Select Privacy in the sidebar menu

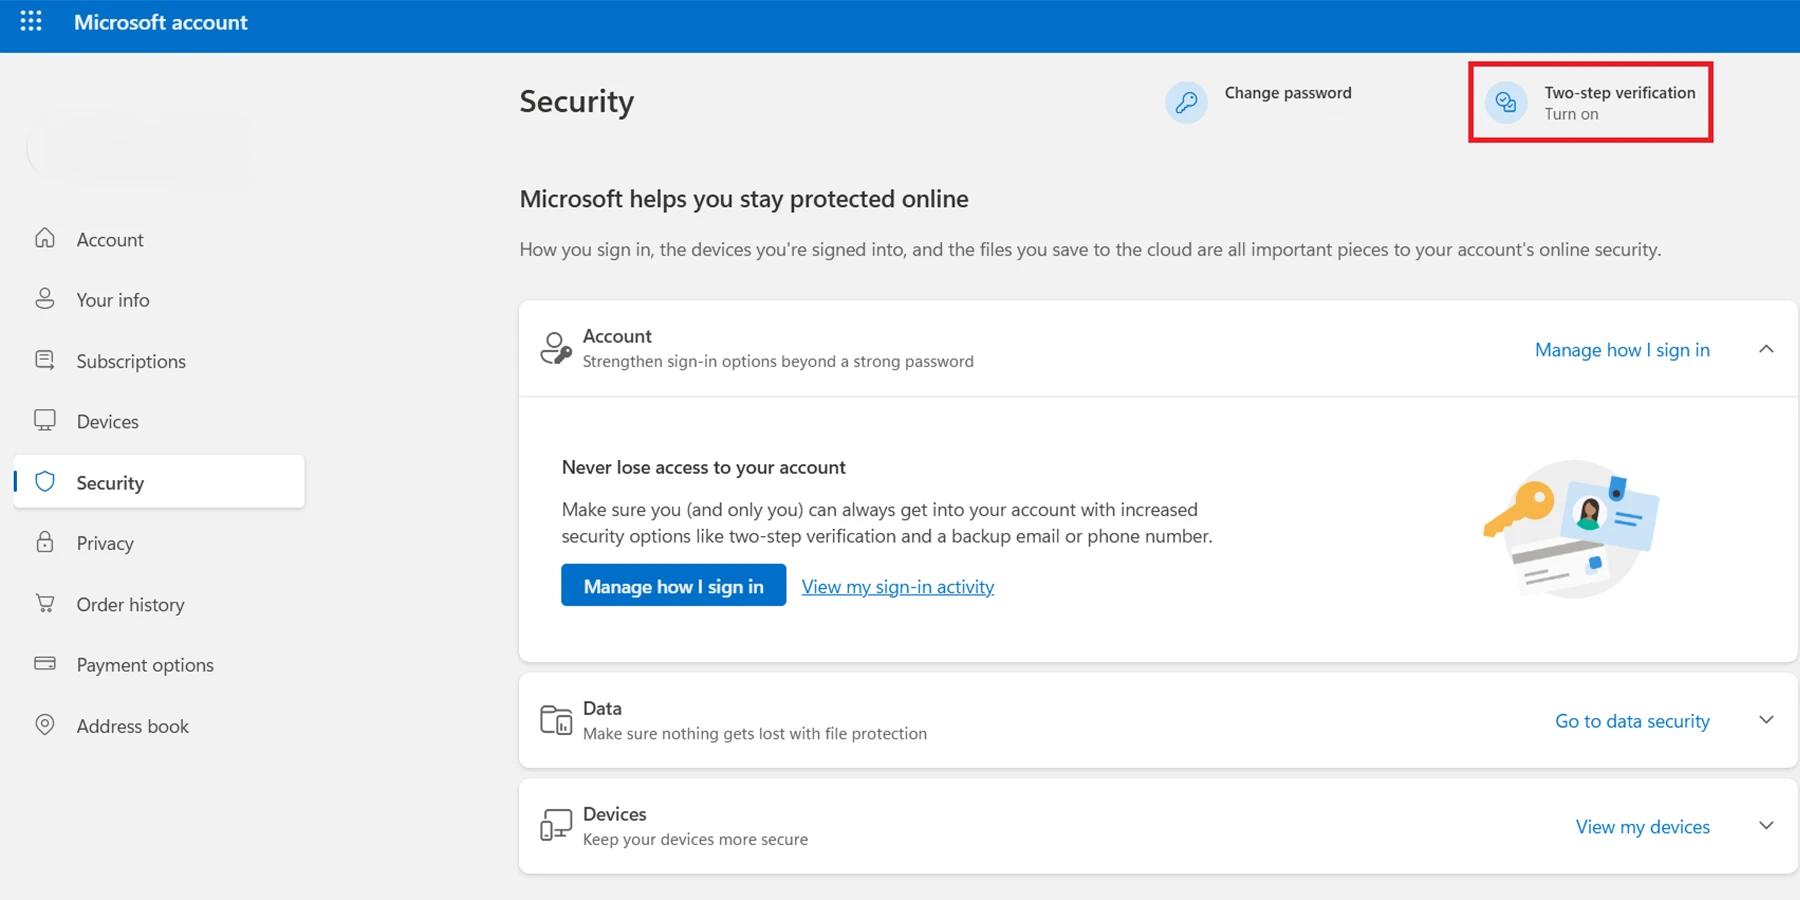point(105,543)
